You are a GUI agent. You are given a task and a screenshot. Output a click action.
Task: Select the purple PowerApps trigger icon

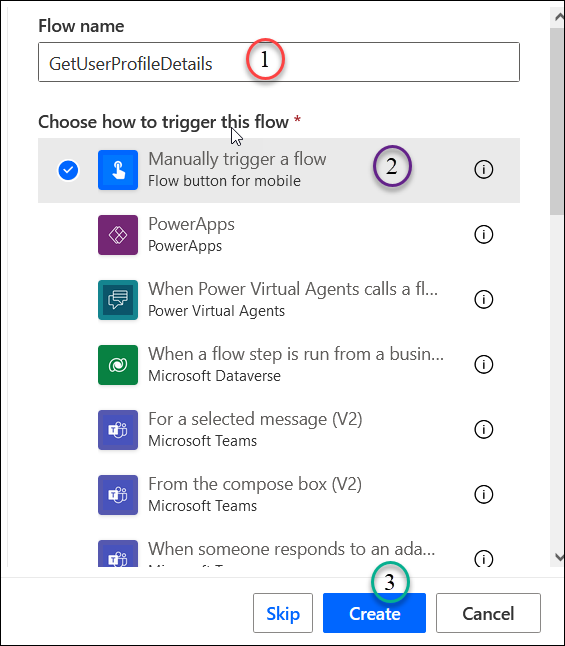(x=118, y=235)
